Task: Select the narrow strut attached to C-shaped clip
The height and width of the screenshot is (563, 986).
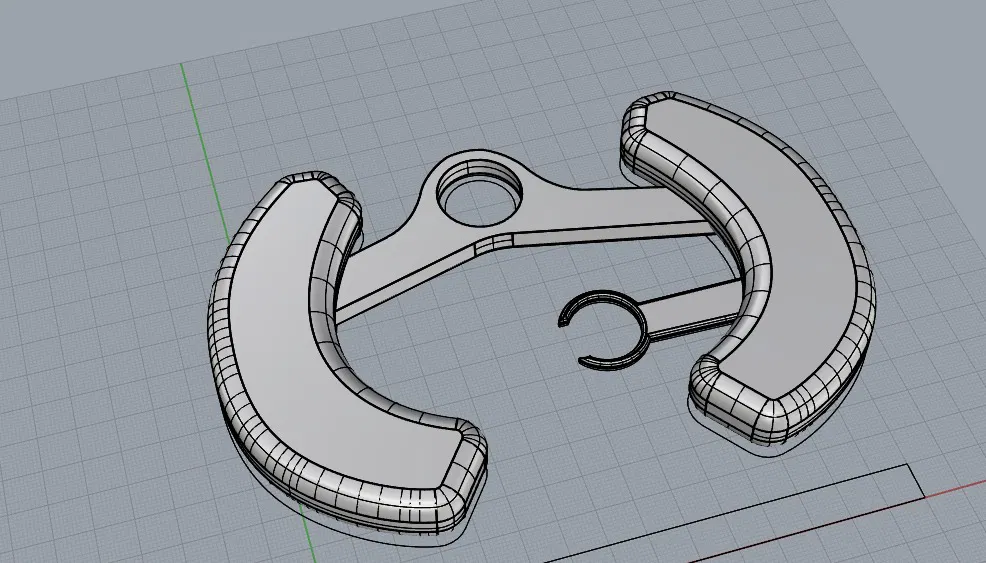Action: click(692, 309)
